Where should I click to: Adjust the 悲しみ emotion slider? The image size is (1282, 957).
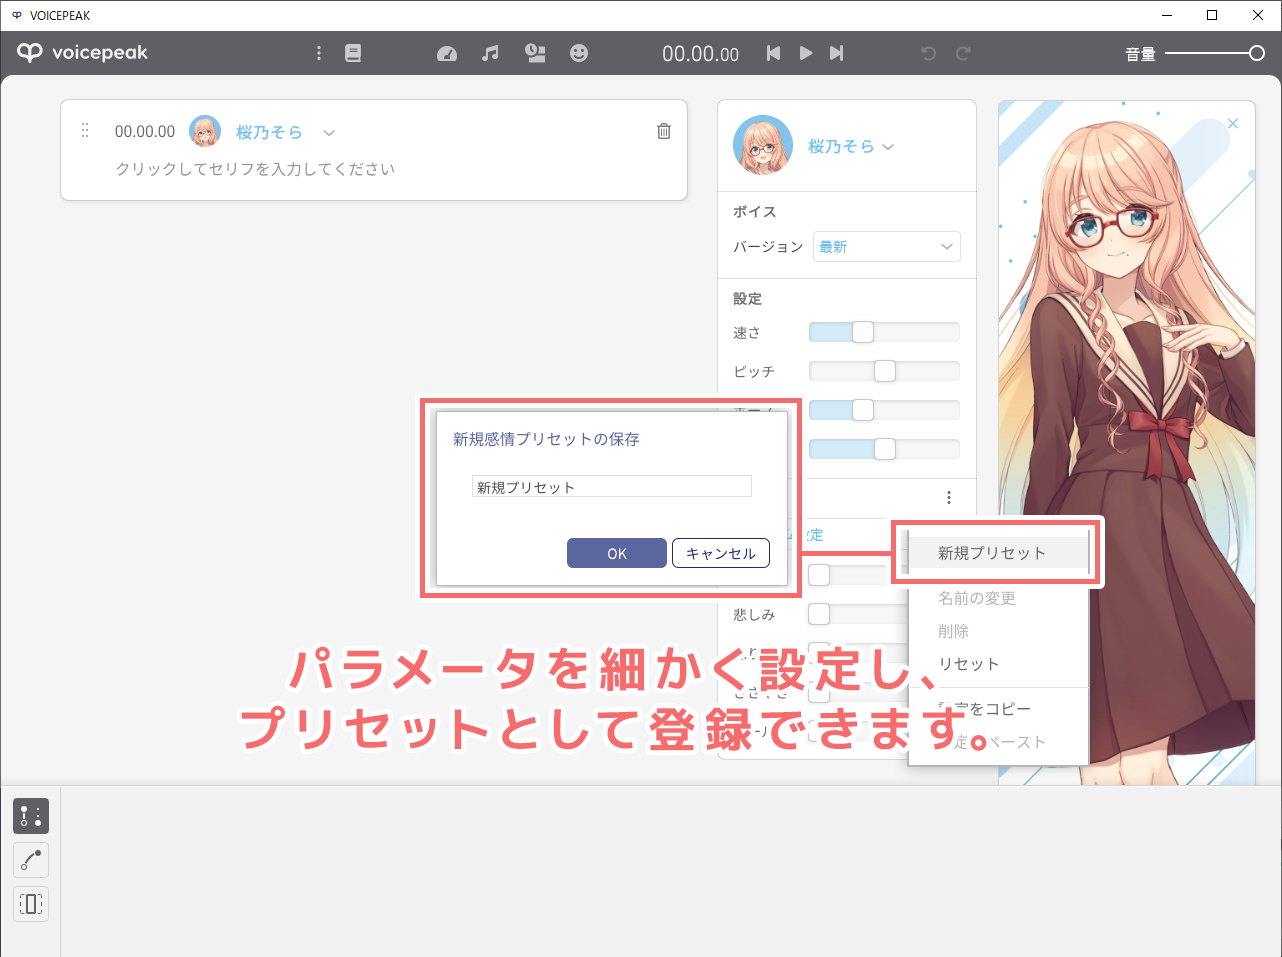coord(858,614)
